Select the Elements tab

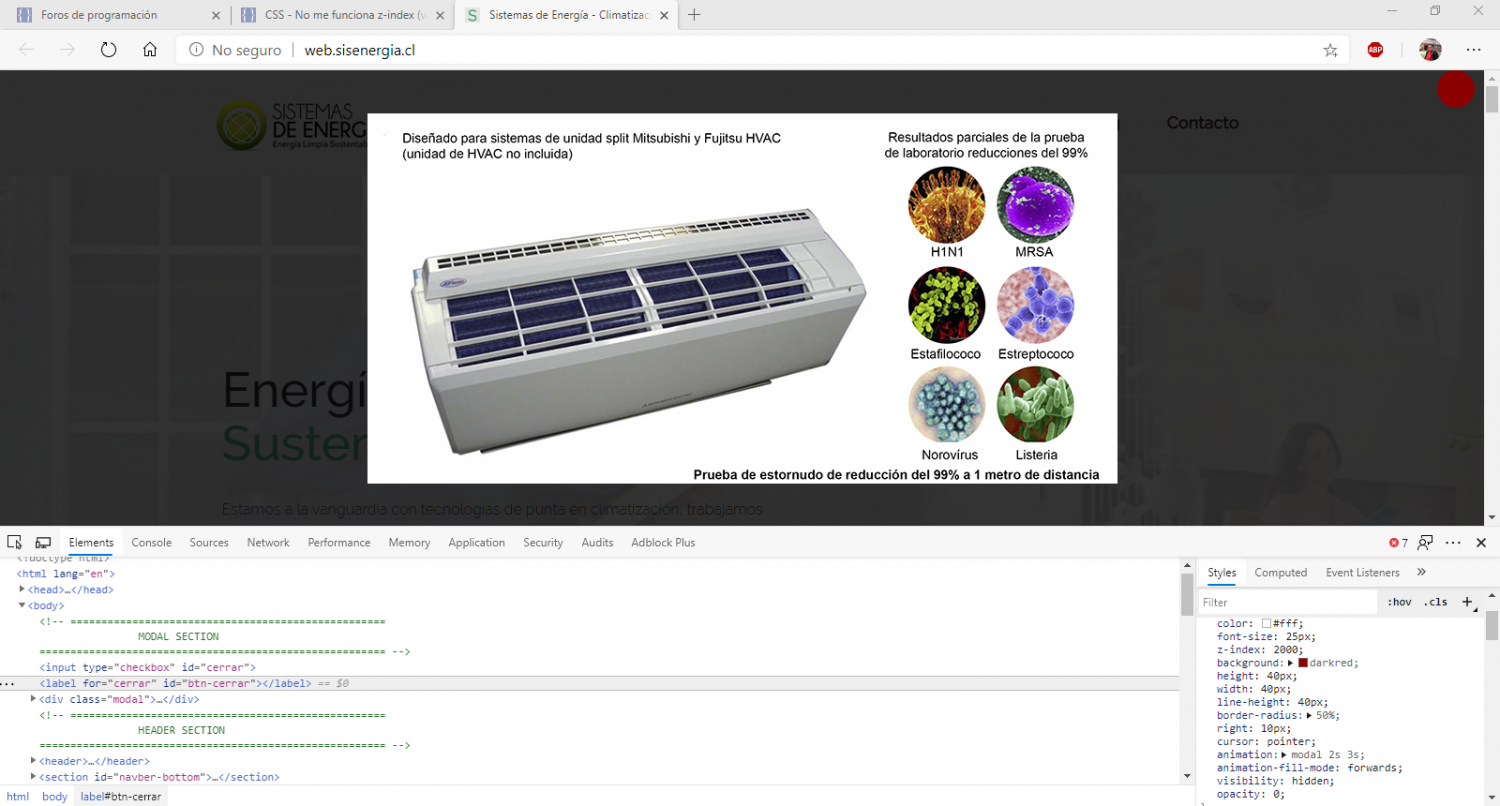[91, 542]
